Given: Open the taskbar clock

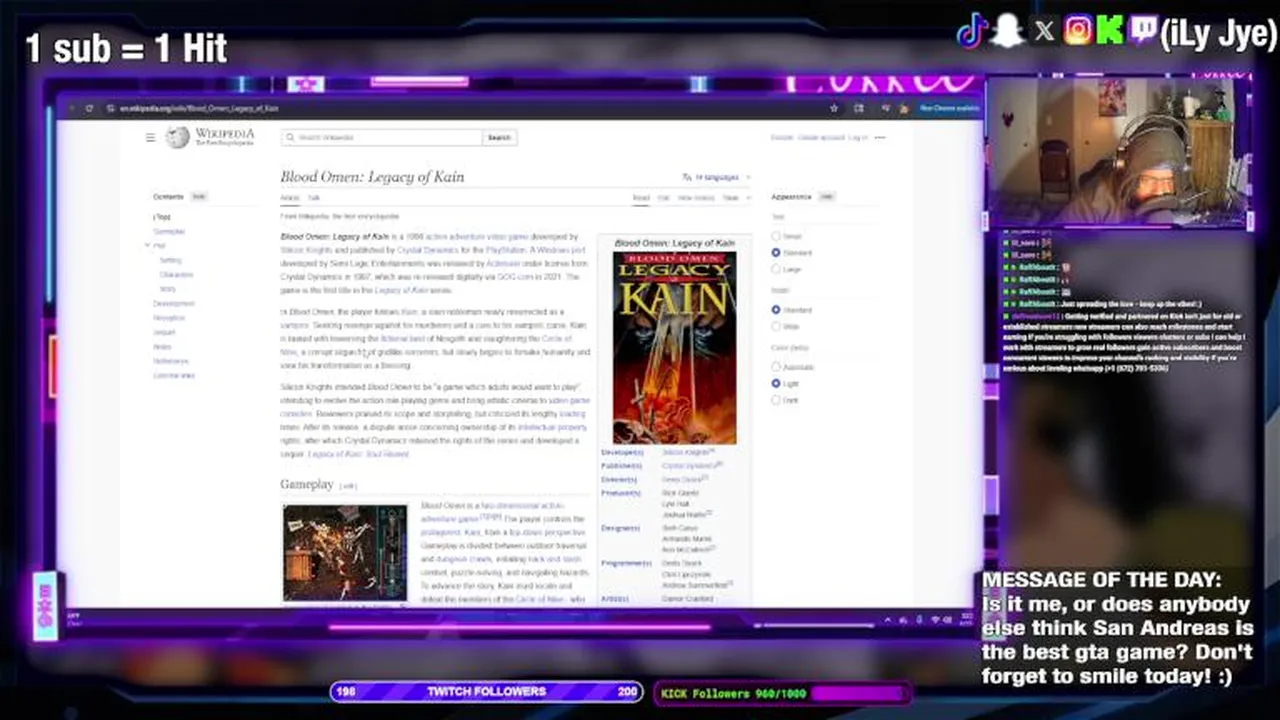Looking at the screenshot, I should coord(967,620).
